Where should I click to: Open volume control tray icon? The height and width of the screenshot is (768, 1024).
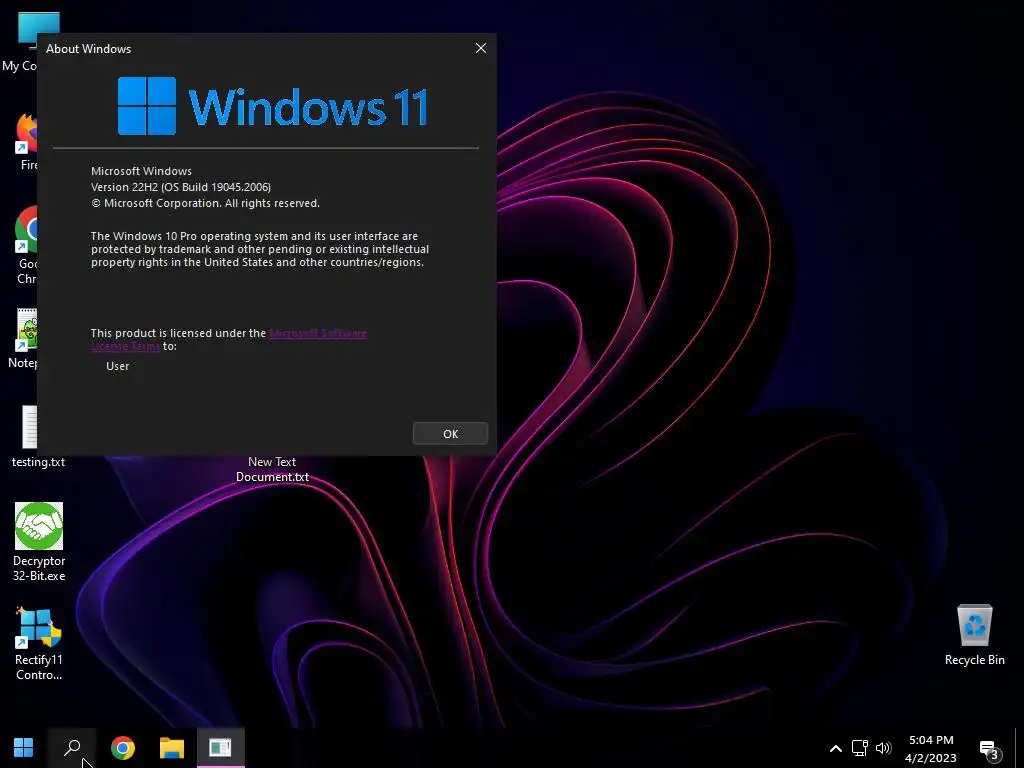pyautogui.click(x=884, y=748)
